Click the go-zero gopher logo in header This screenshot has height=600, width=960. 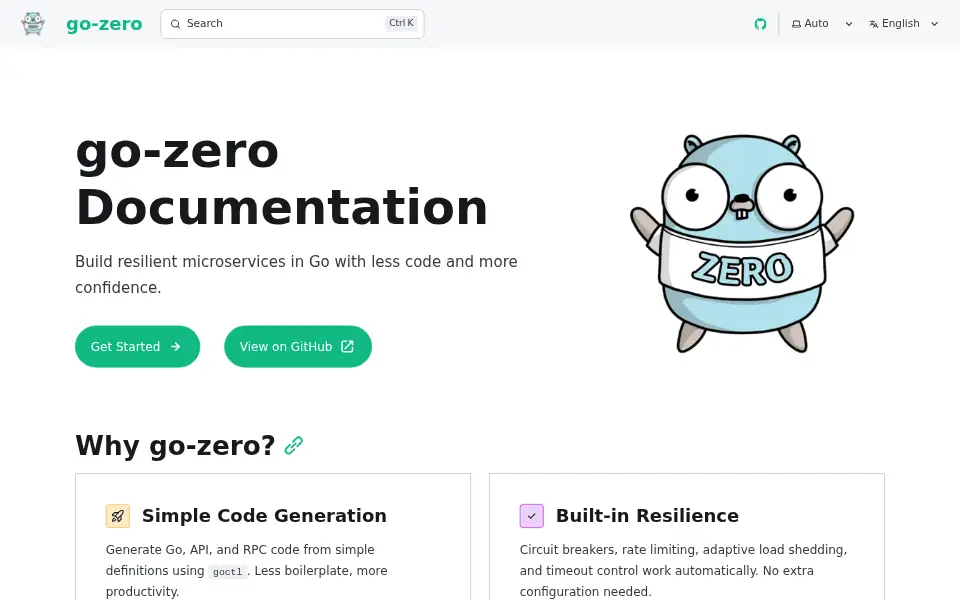[x=33, y=24]
